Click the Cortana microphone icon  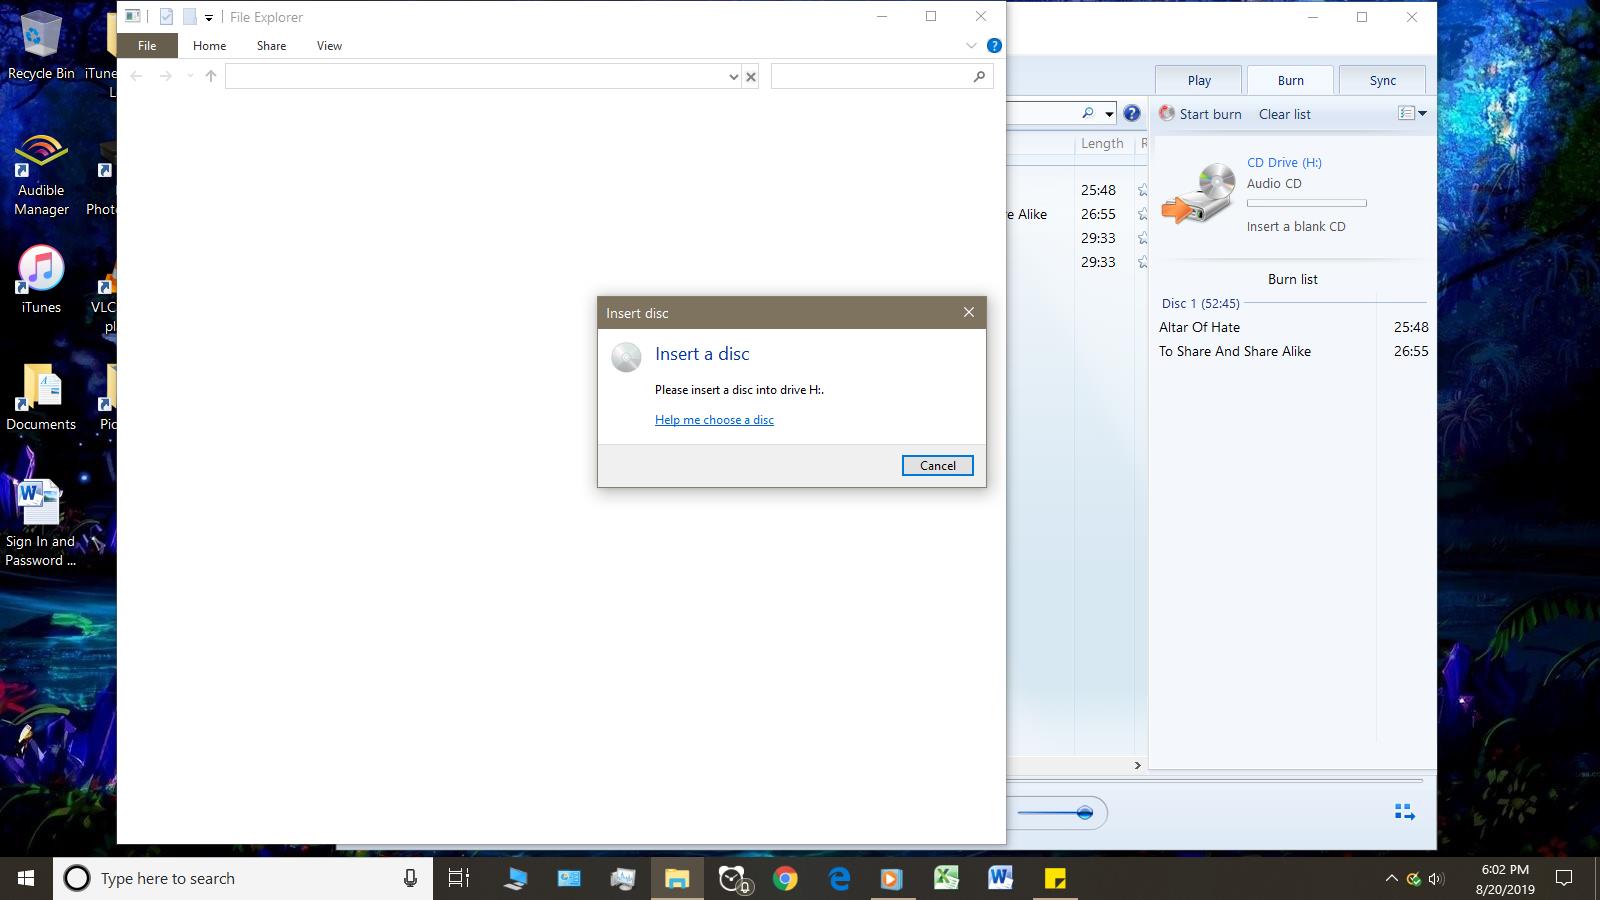tap(410, 878)
